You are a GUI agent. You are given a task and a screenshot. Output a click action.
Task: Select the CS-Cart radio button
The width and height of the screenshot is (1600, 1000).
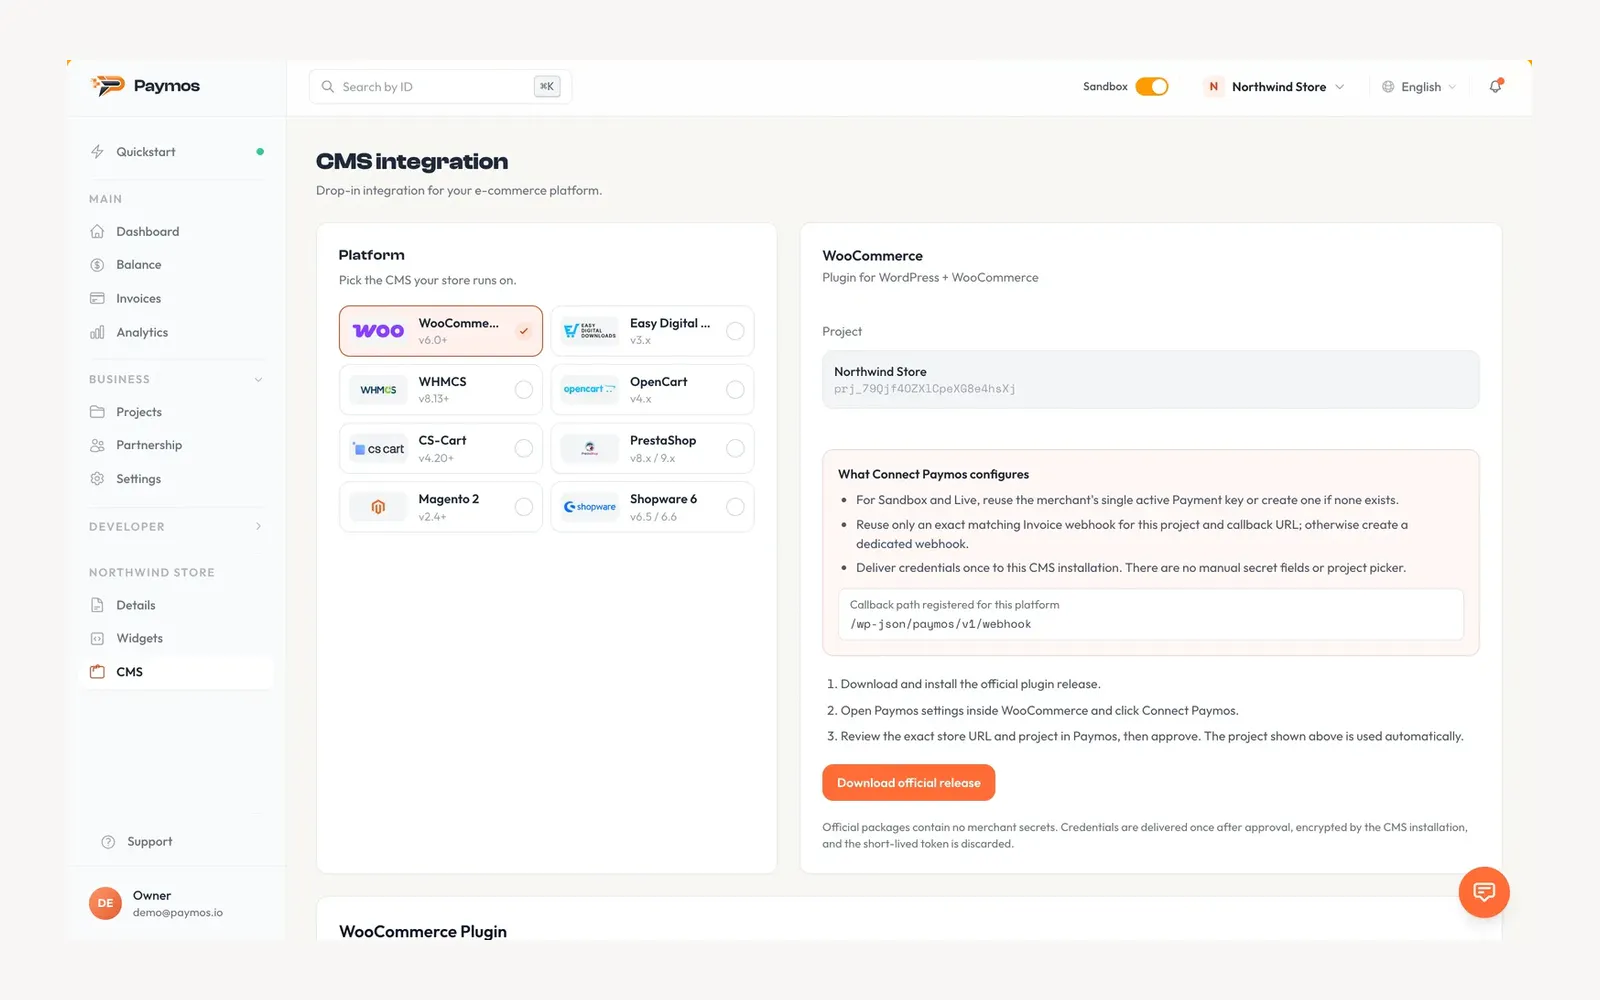[x=524, y=449]
